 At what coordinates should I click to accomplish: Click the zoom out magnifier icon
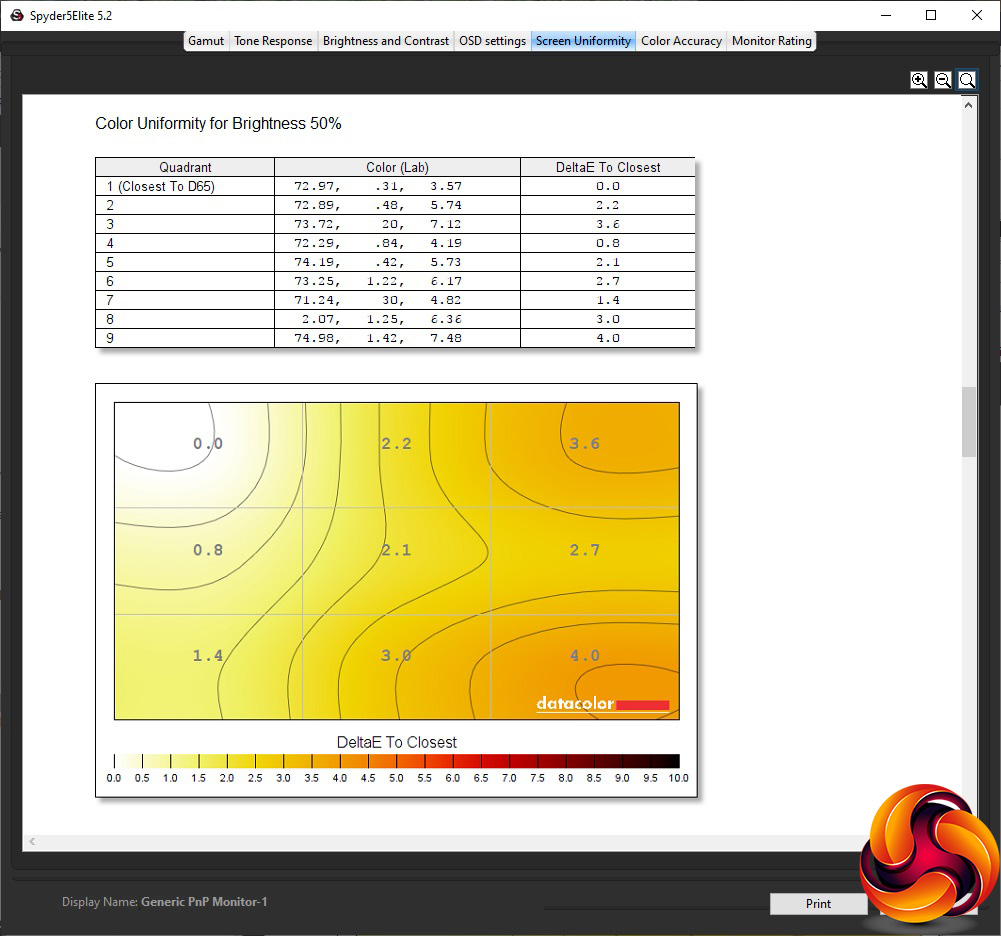(943, 80)
